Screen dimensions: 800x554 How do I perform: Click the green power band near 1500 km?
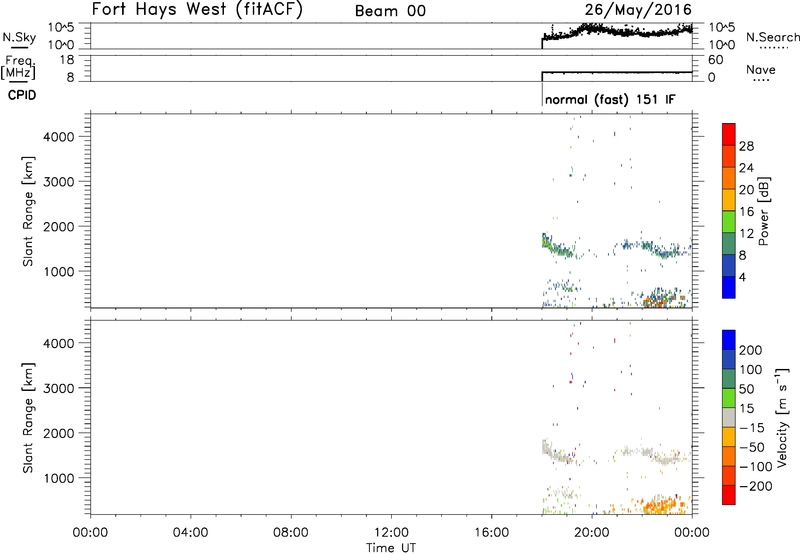[x=558, y=246]
